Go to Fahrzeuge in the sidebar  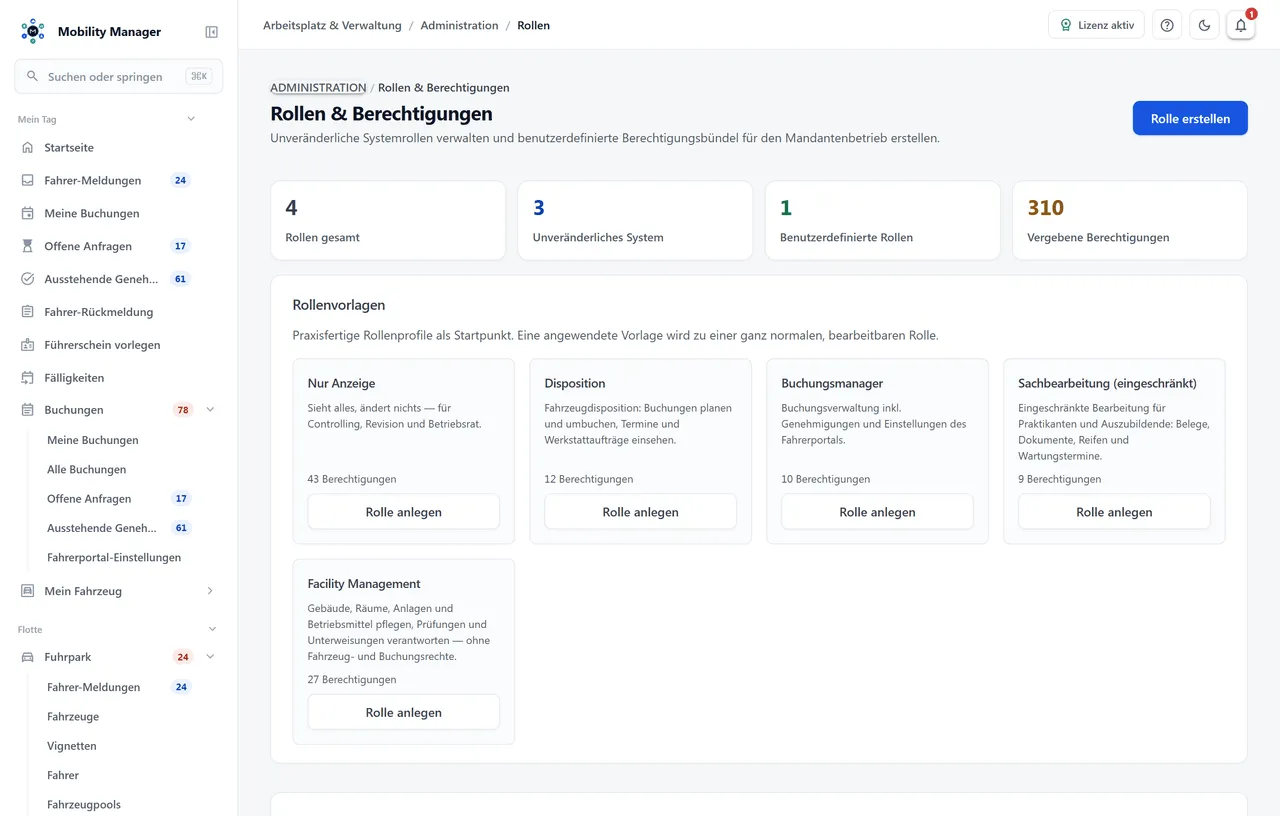[73, 717]
